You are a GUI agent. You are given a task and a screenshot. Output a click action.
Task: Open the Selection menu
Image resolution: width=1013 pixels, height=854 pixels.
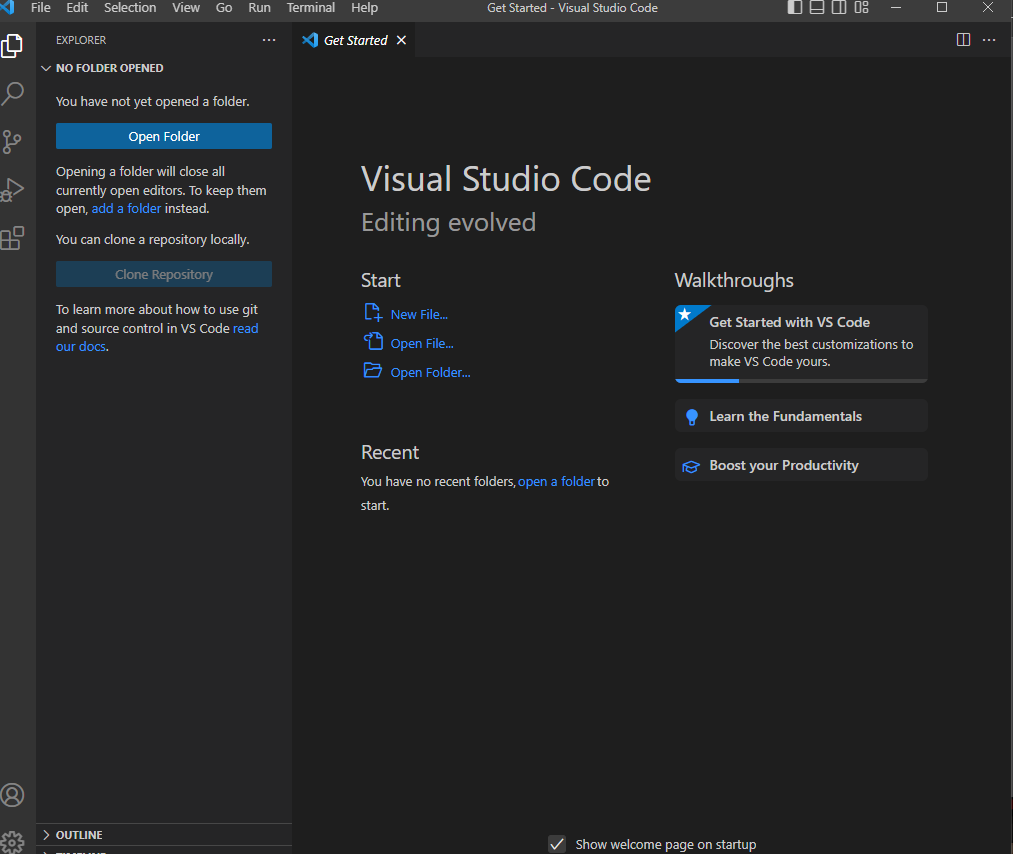tap(130, 8)
